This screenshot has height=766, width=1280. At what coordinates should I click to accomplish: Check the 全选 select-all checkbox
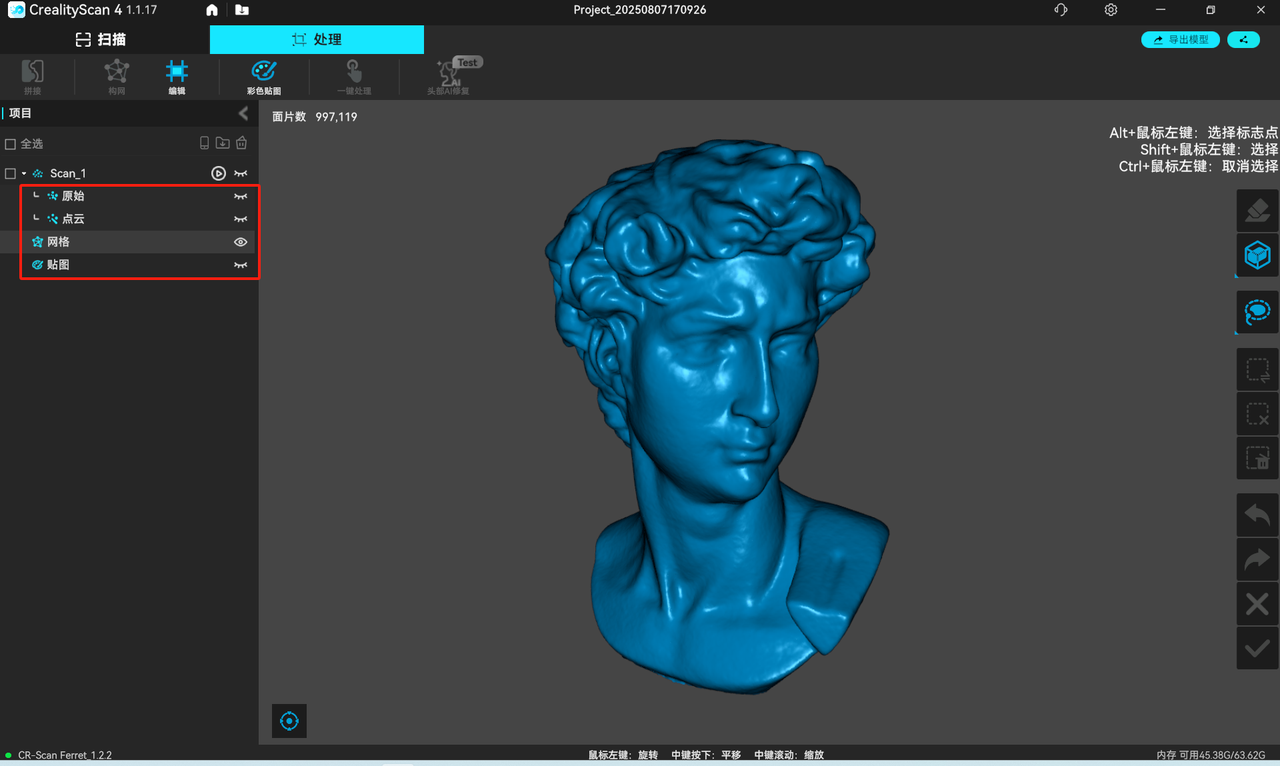(10, 144)
